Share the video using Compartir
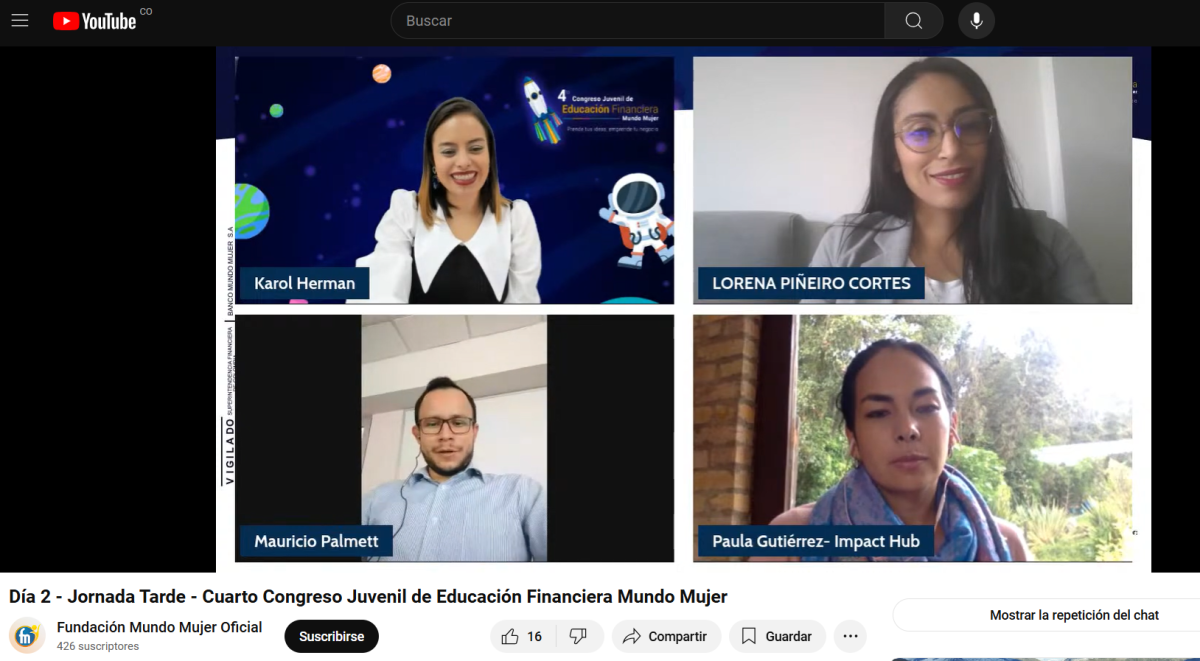This screenshot has width=1200, height=661. click(x=665, y=636)
